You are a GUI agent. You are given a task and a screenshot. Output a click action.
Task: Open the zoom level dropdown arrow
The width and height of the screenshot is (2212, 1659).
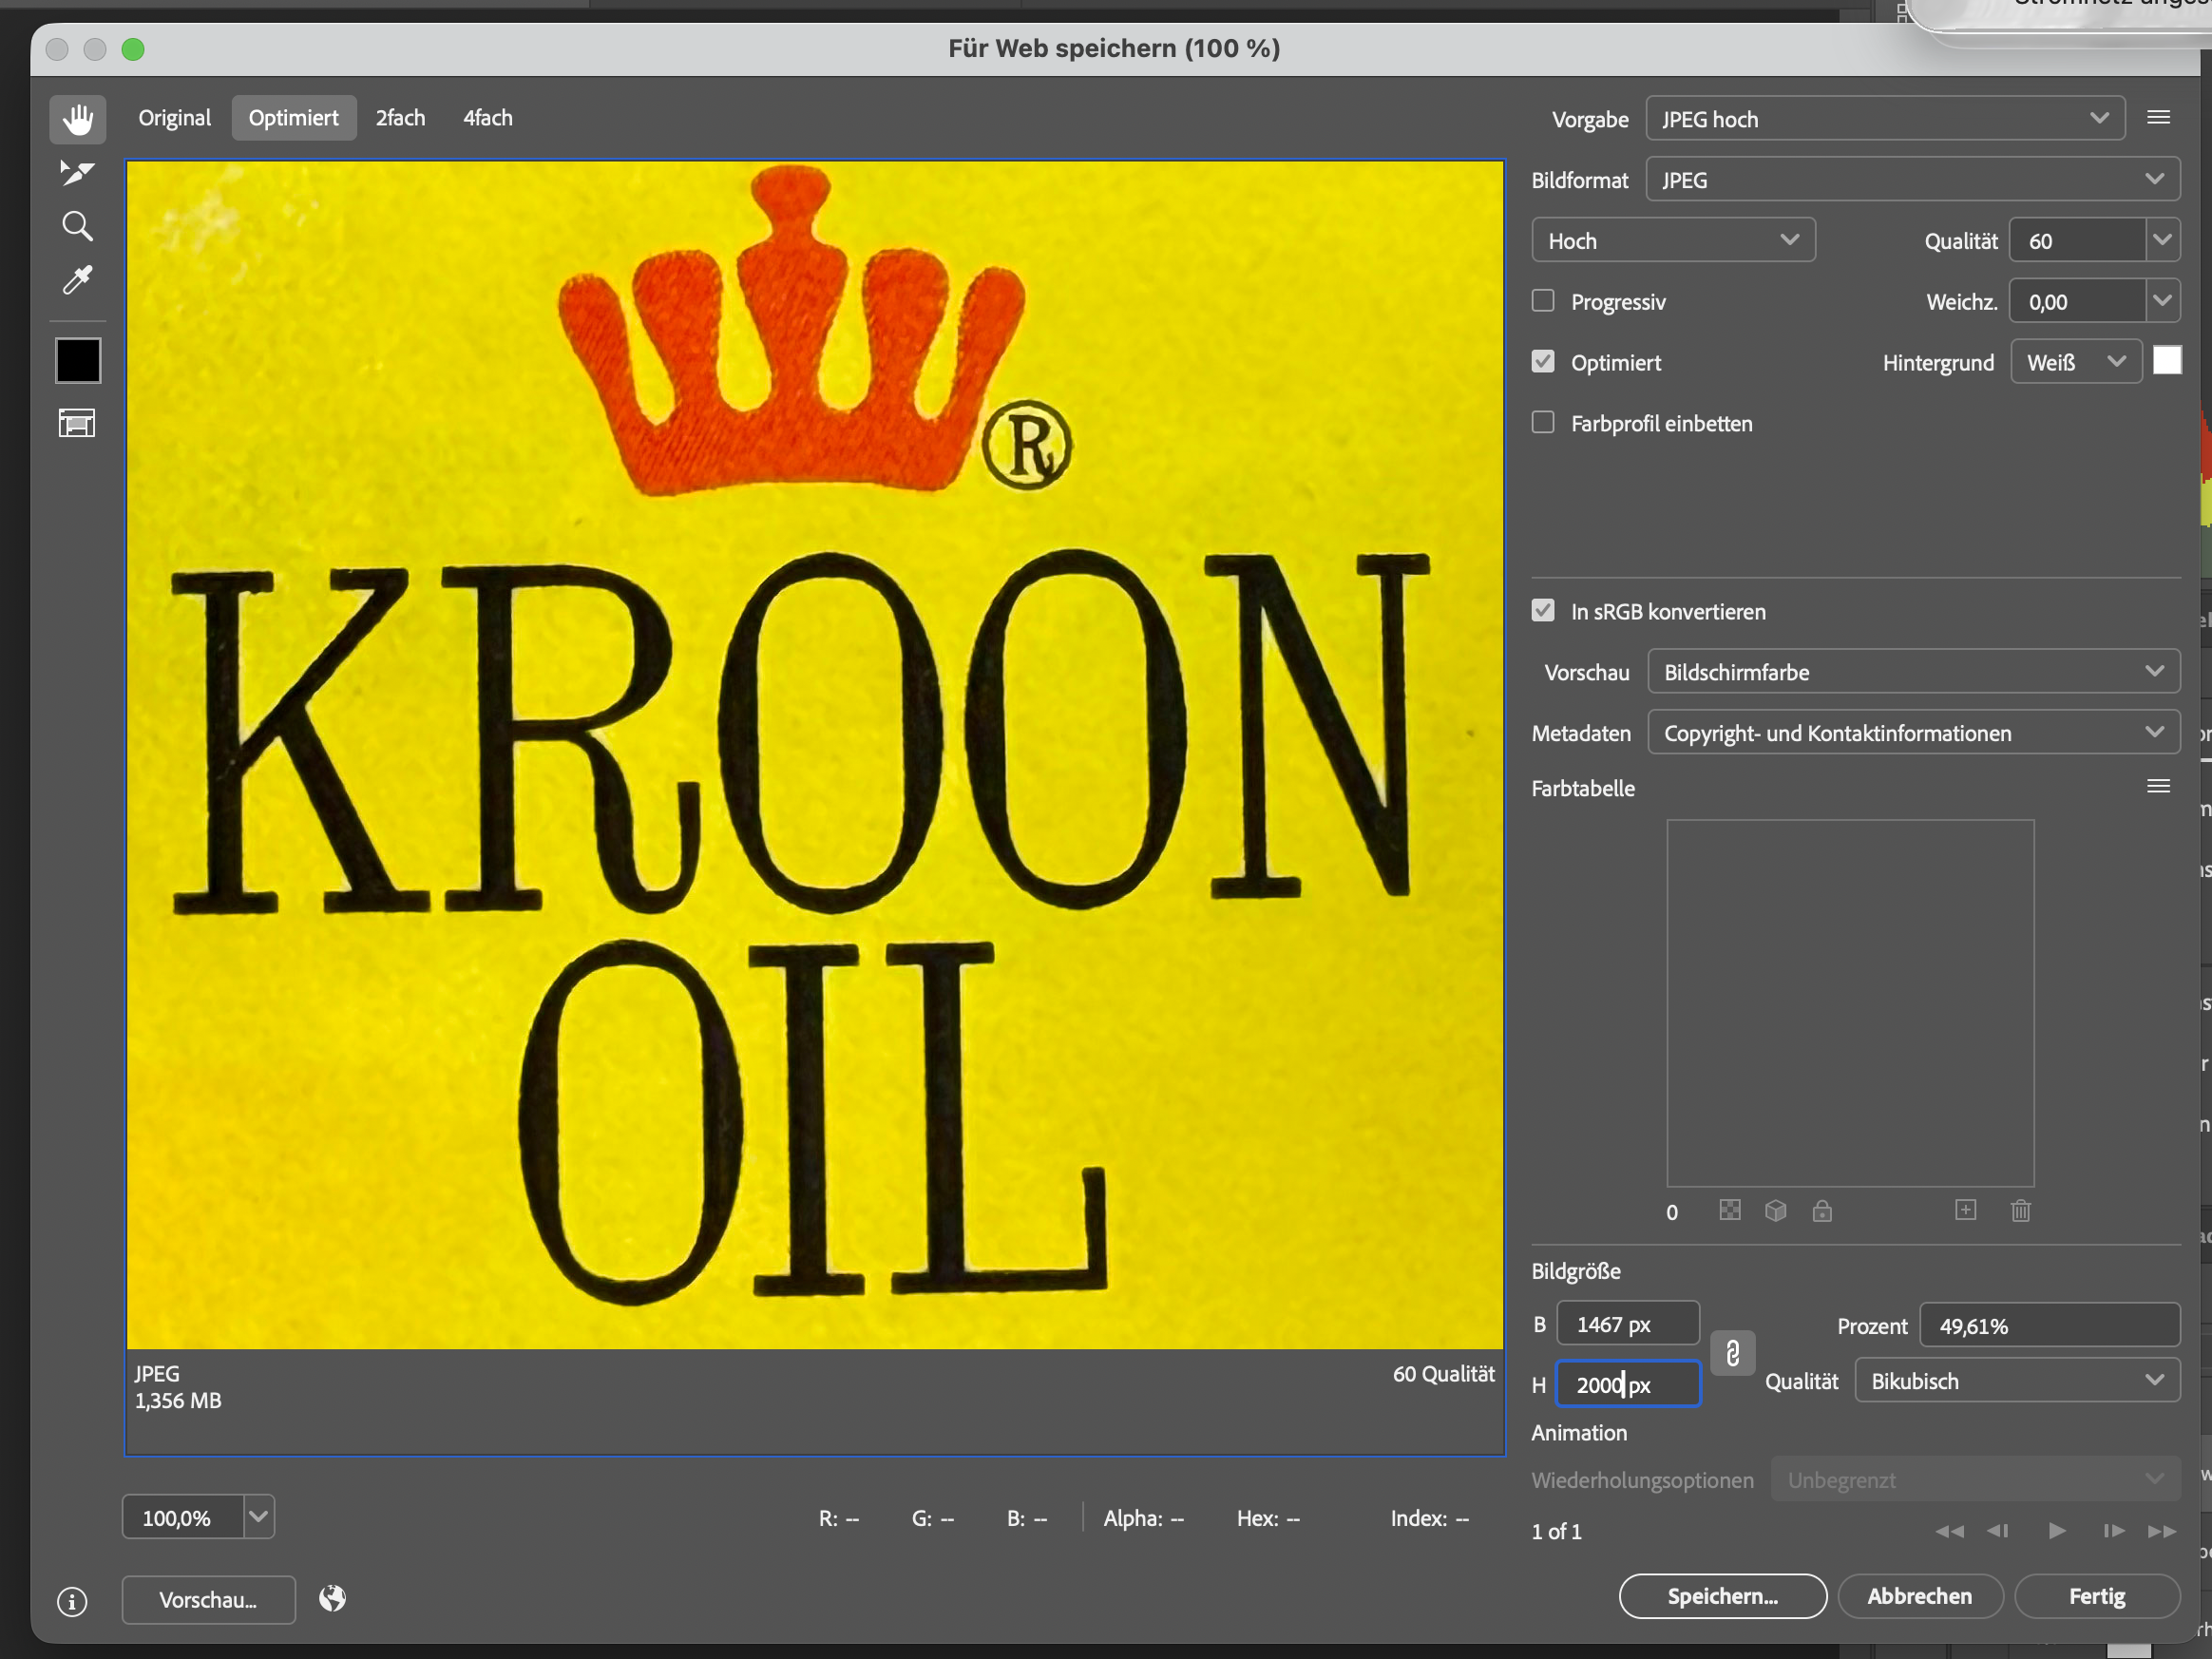coord(258,1517)
